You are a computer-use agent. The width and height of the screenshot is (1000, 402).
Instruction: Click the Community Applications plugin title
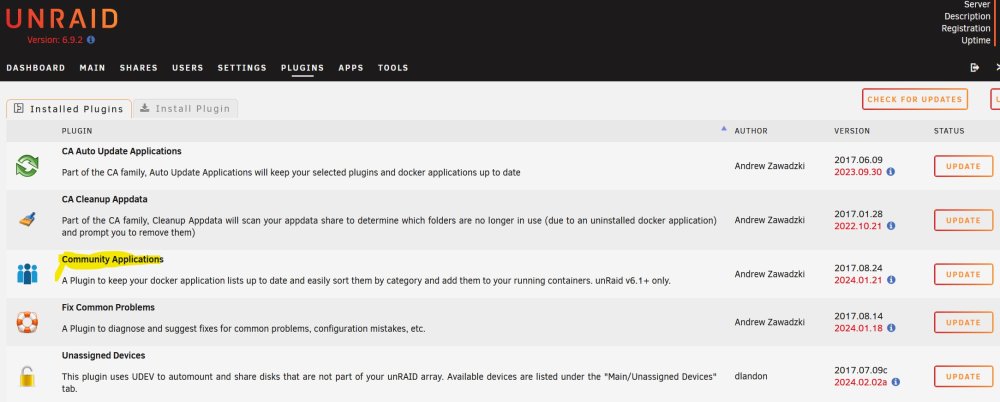pyautogui.click(x=112, y=259)
